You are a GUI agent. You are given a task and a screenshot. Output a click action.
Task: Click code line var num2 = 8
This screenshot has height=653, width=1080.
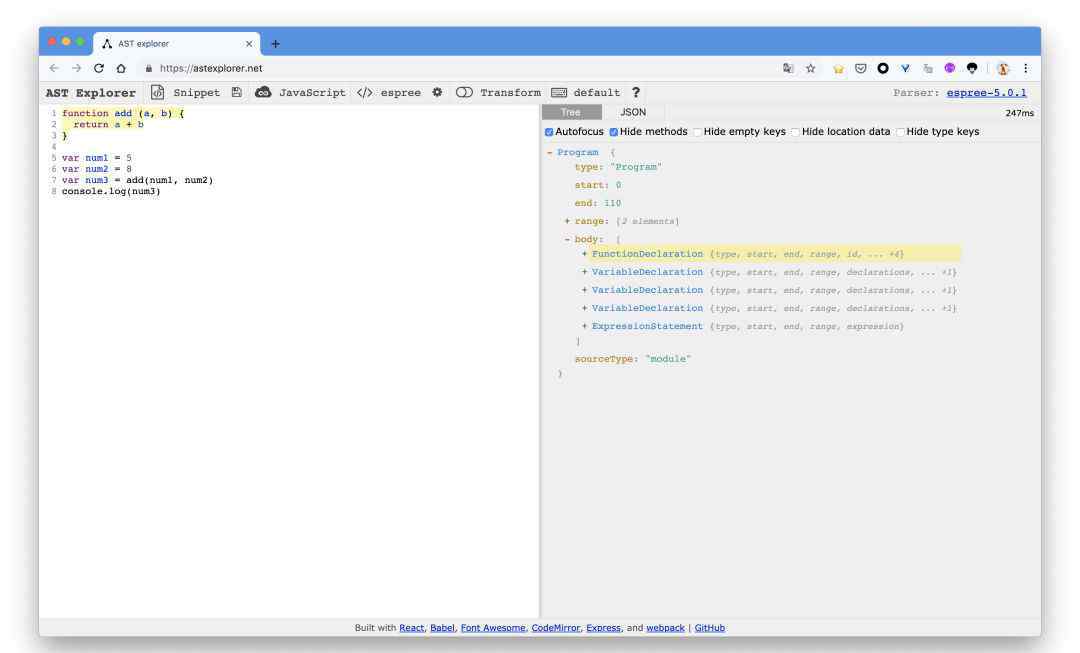(96, 169)
